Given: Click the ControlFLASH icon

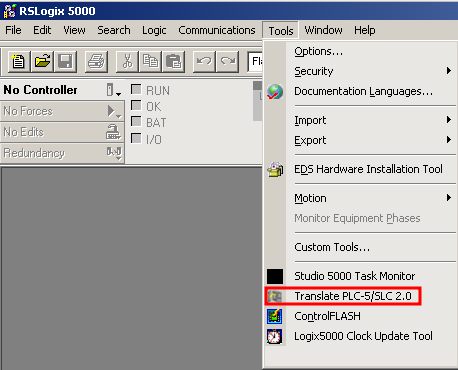Looking at the screenshot, I should [275, 316].
